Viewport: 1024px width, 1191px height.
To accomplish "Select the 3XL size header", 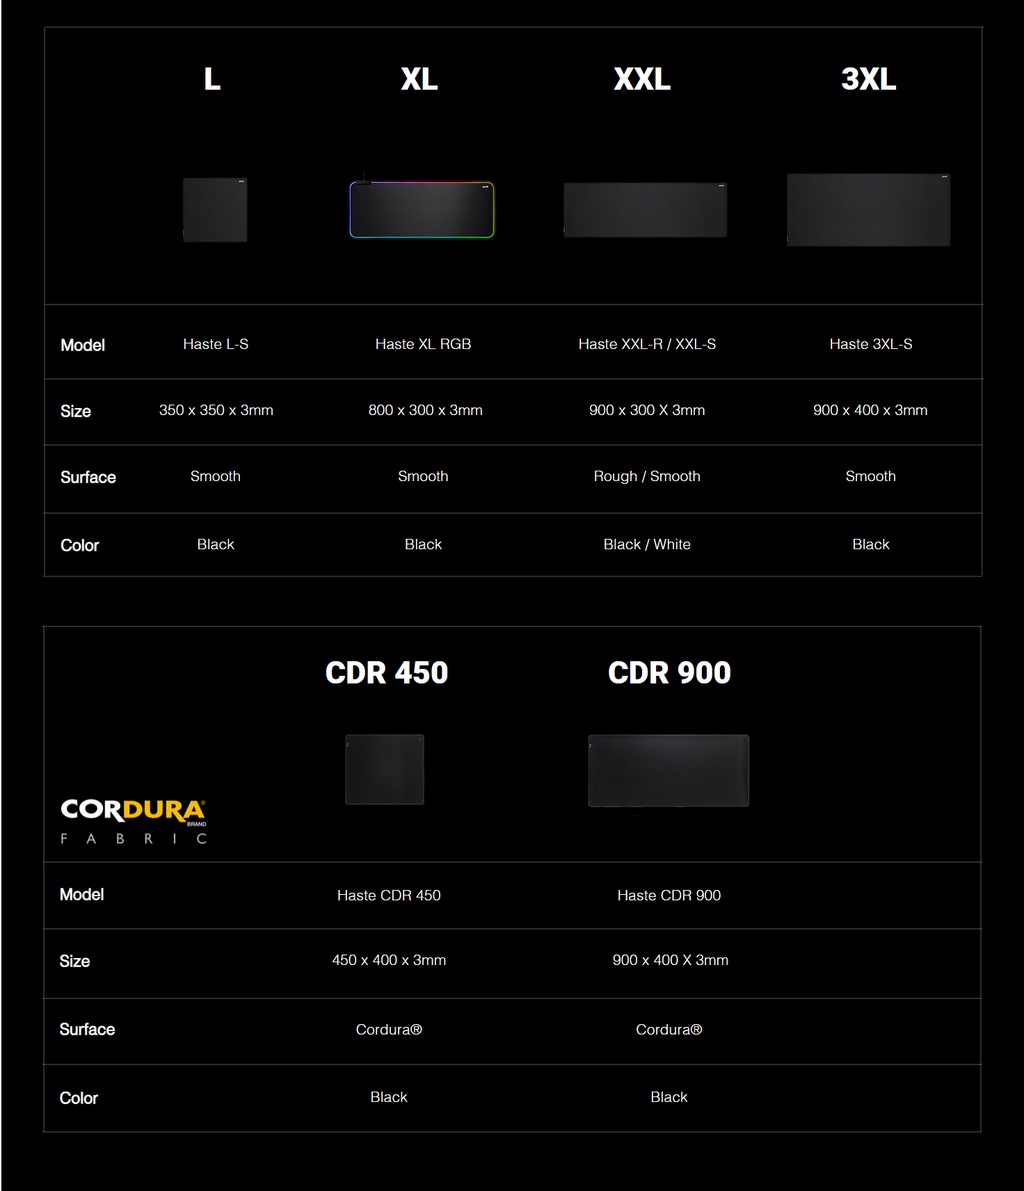I will (x=869, y=79).
